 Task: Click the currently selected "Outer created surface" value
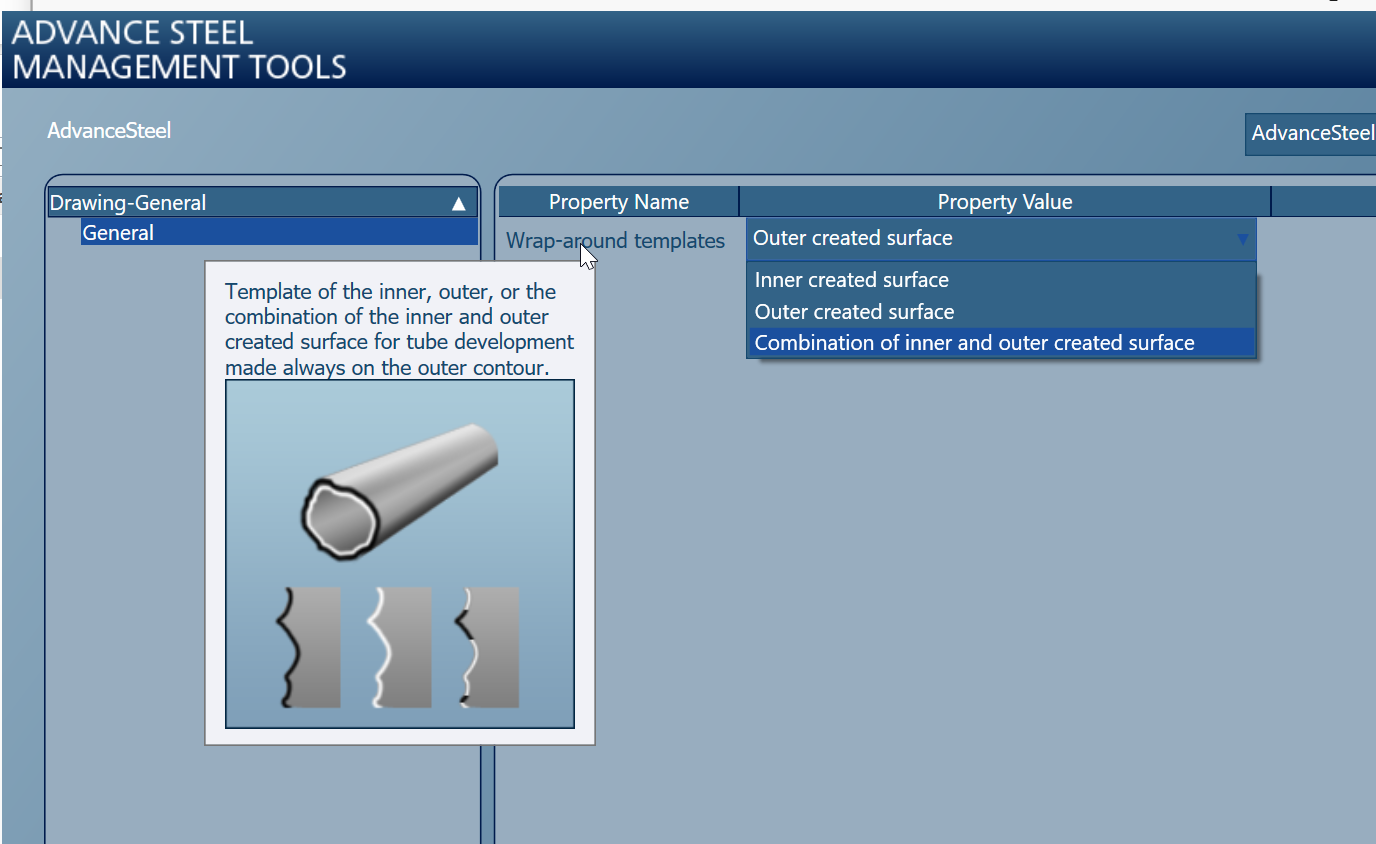[852, 238]
